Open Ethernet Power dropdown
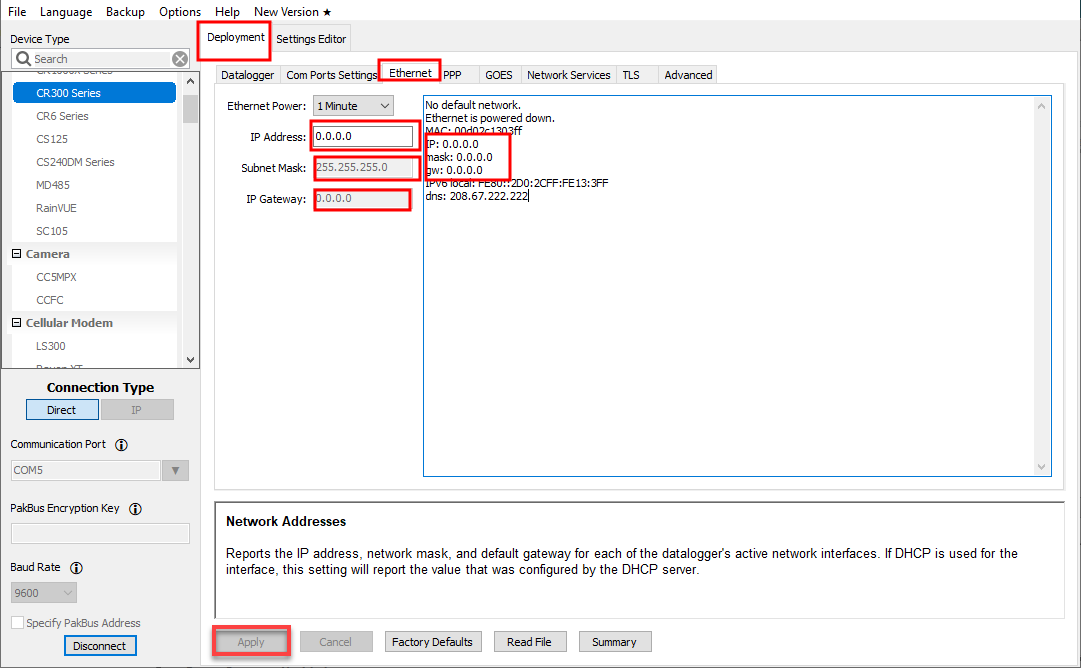This screenshot has width=1081, height=668. [353, 106]
